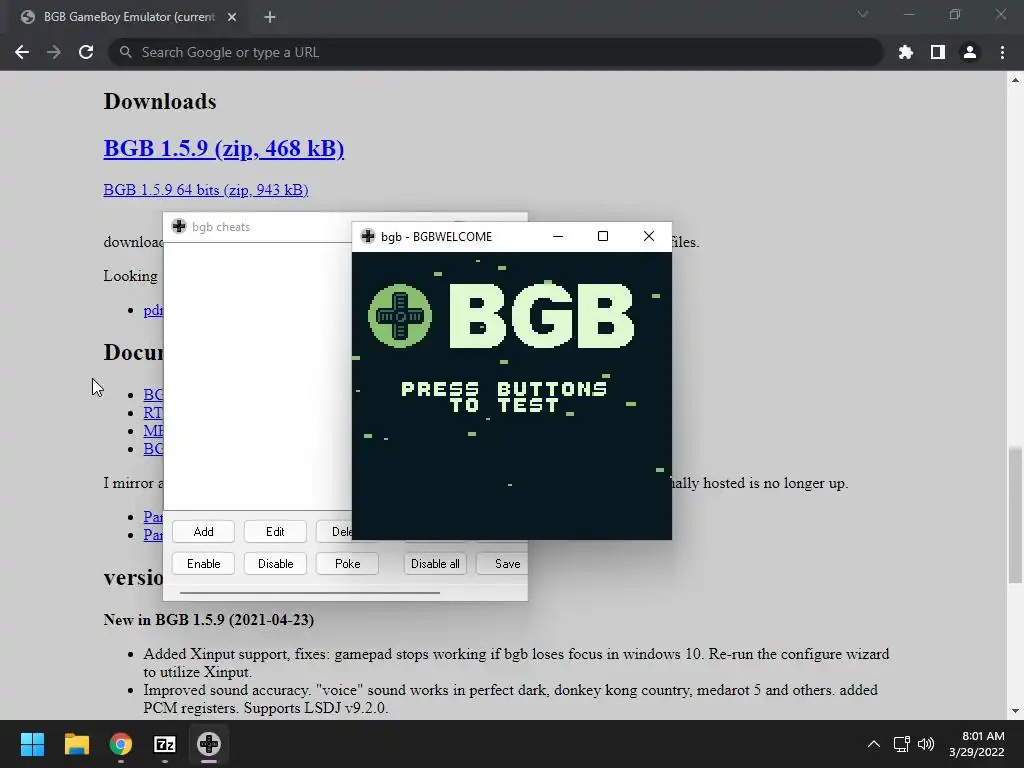Viewport: 1024px width, 768px height.
Task: Click Edit in the bgb cheats window
Action: [275, 532]
